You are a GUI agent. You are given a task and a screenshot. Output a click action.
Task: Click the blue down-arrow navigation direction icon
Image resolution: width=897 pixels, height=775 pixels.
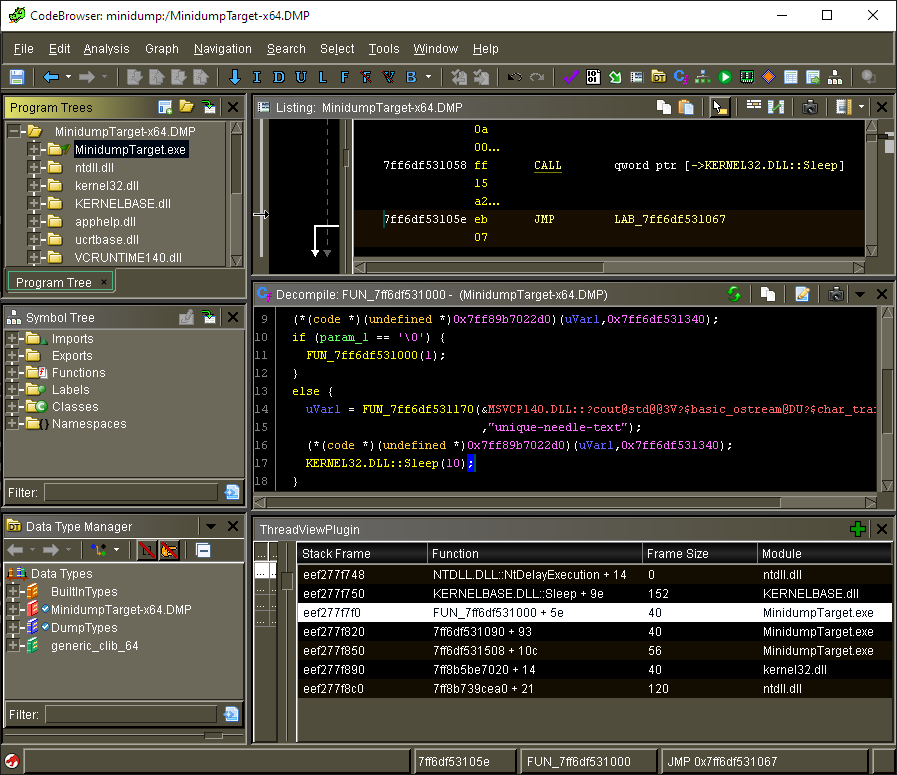point(235,77)
